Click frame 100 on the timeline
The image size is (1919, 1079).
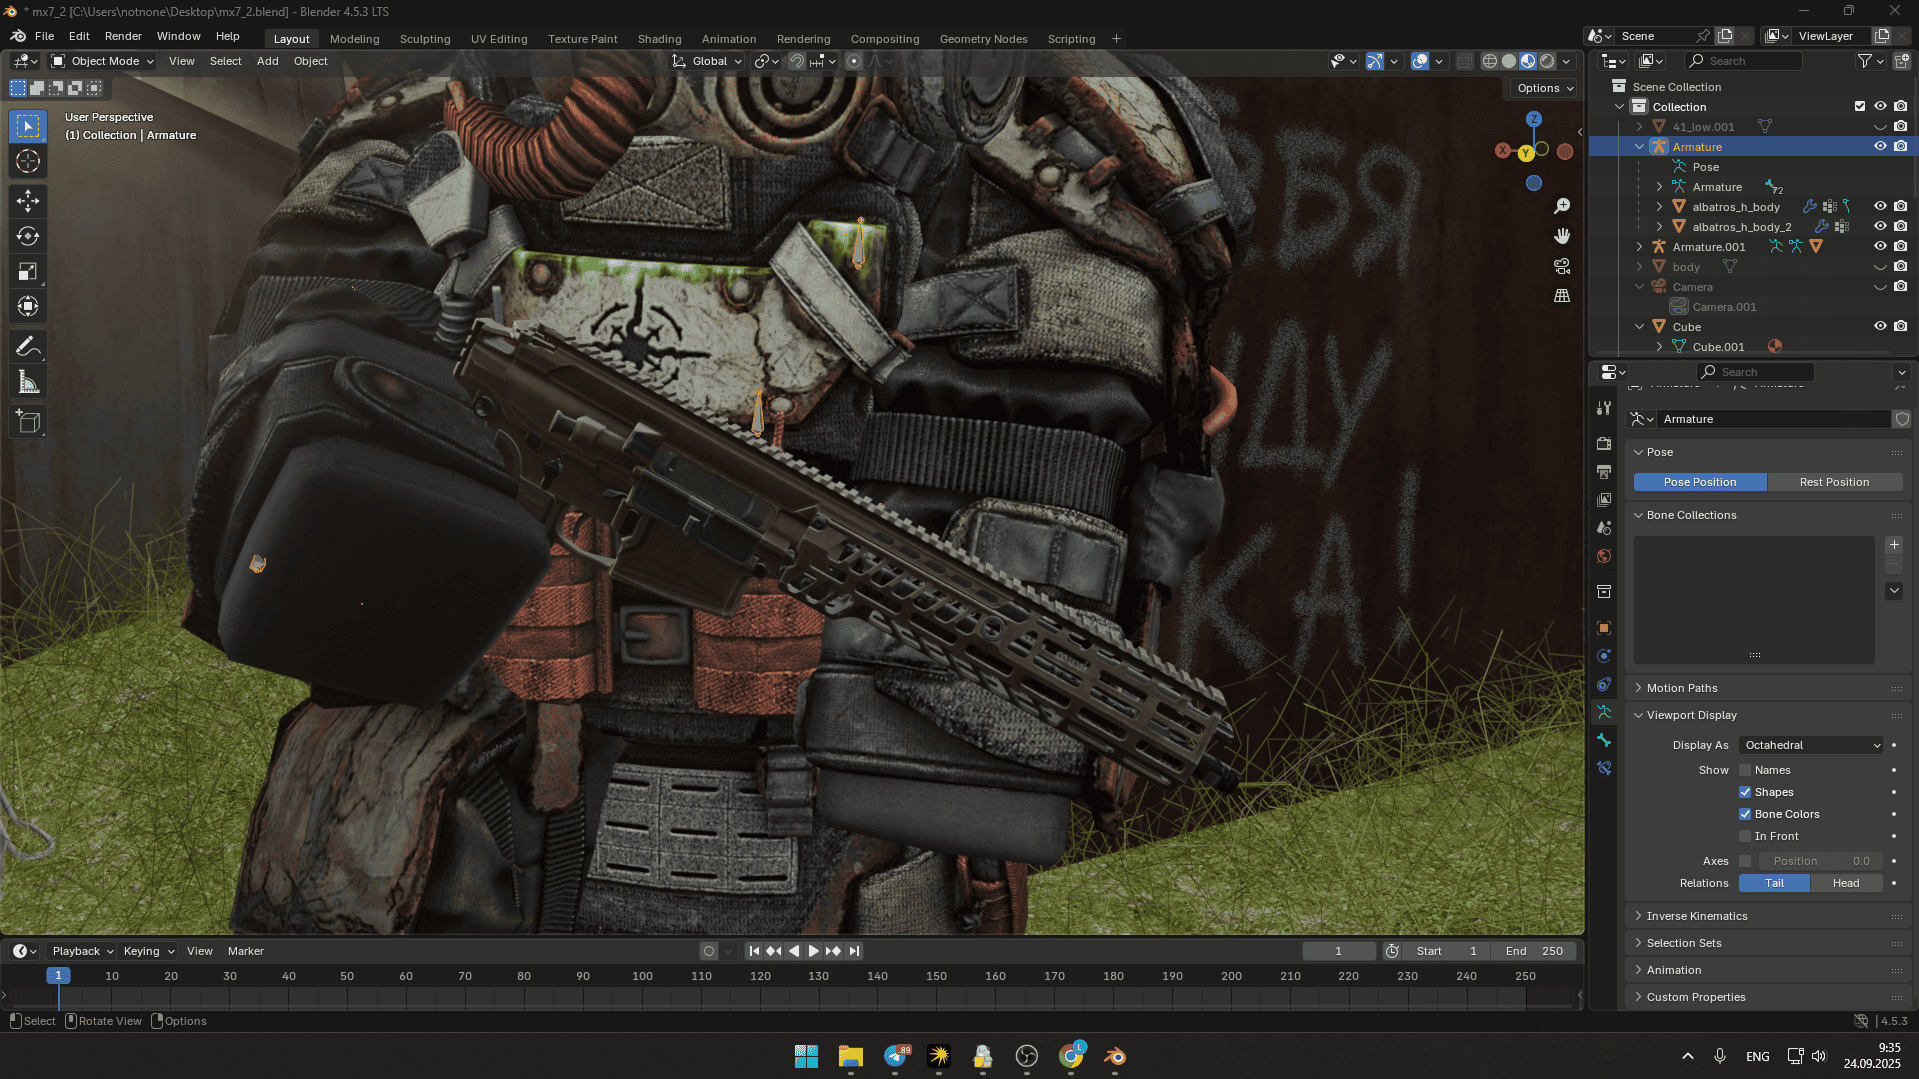(642, 976)
